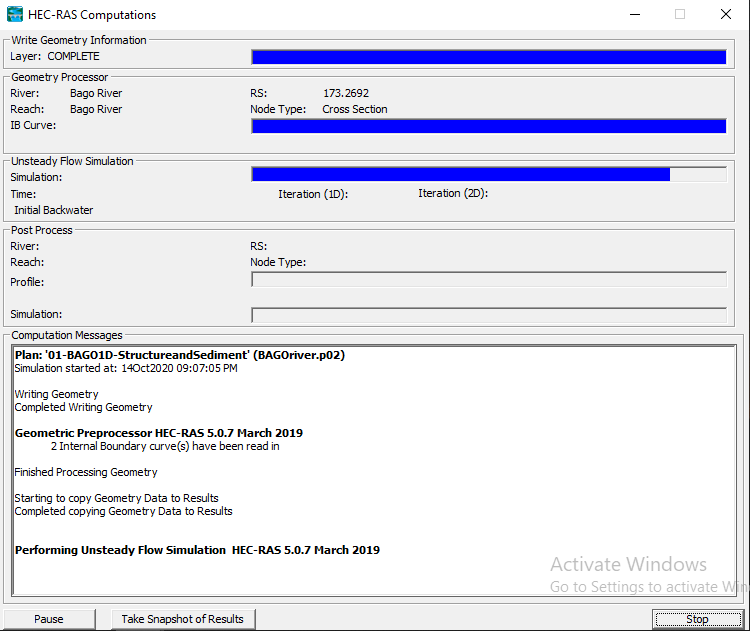This screenshot has width=750, height=631.
Task: Click the 'COMPLETE' layer status text
Action: click(73, 56)
